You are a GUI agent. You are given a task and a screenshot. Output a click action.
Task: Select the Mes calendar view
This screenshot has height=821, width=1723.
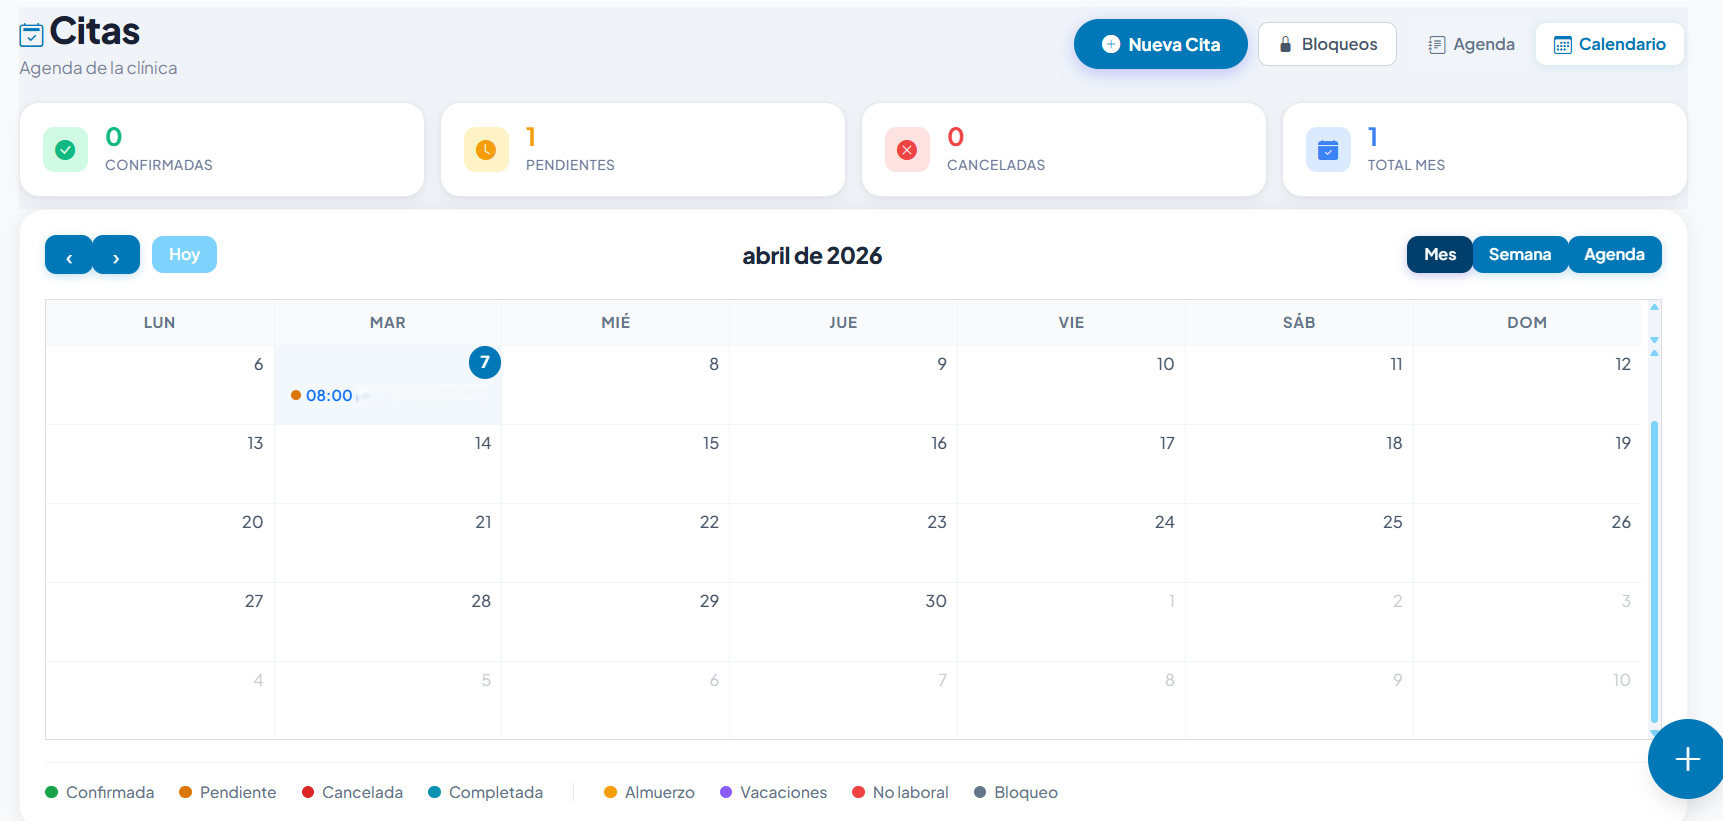pos(1439,254)
